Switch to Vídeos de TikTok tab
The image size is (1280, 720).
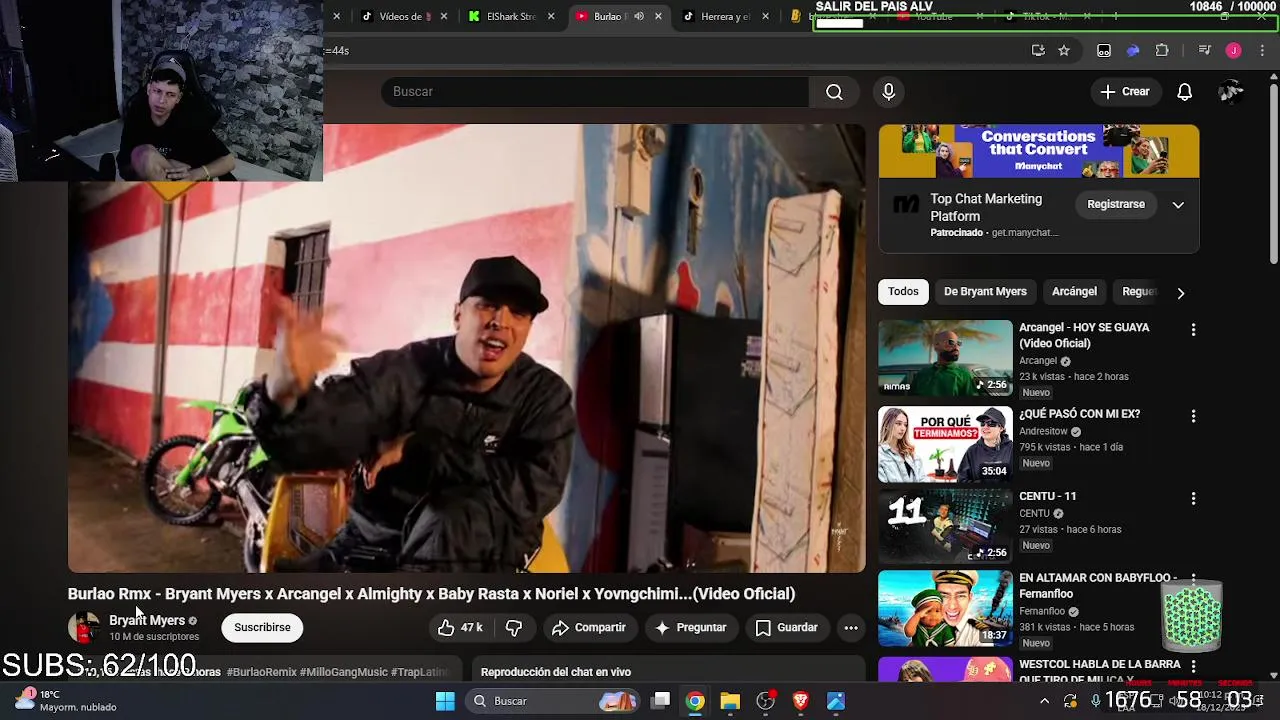click(x=403, y=16)
